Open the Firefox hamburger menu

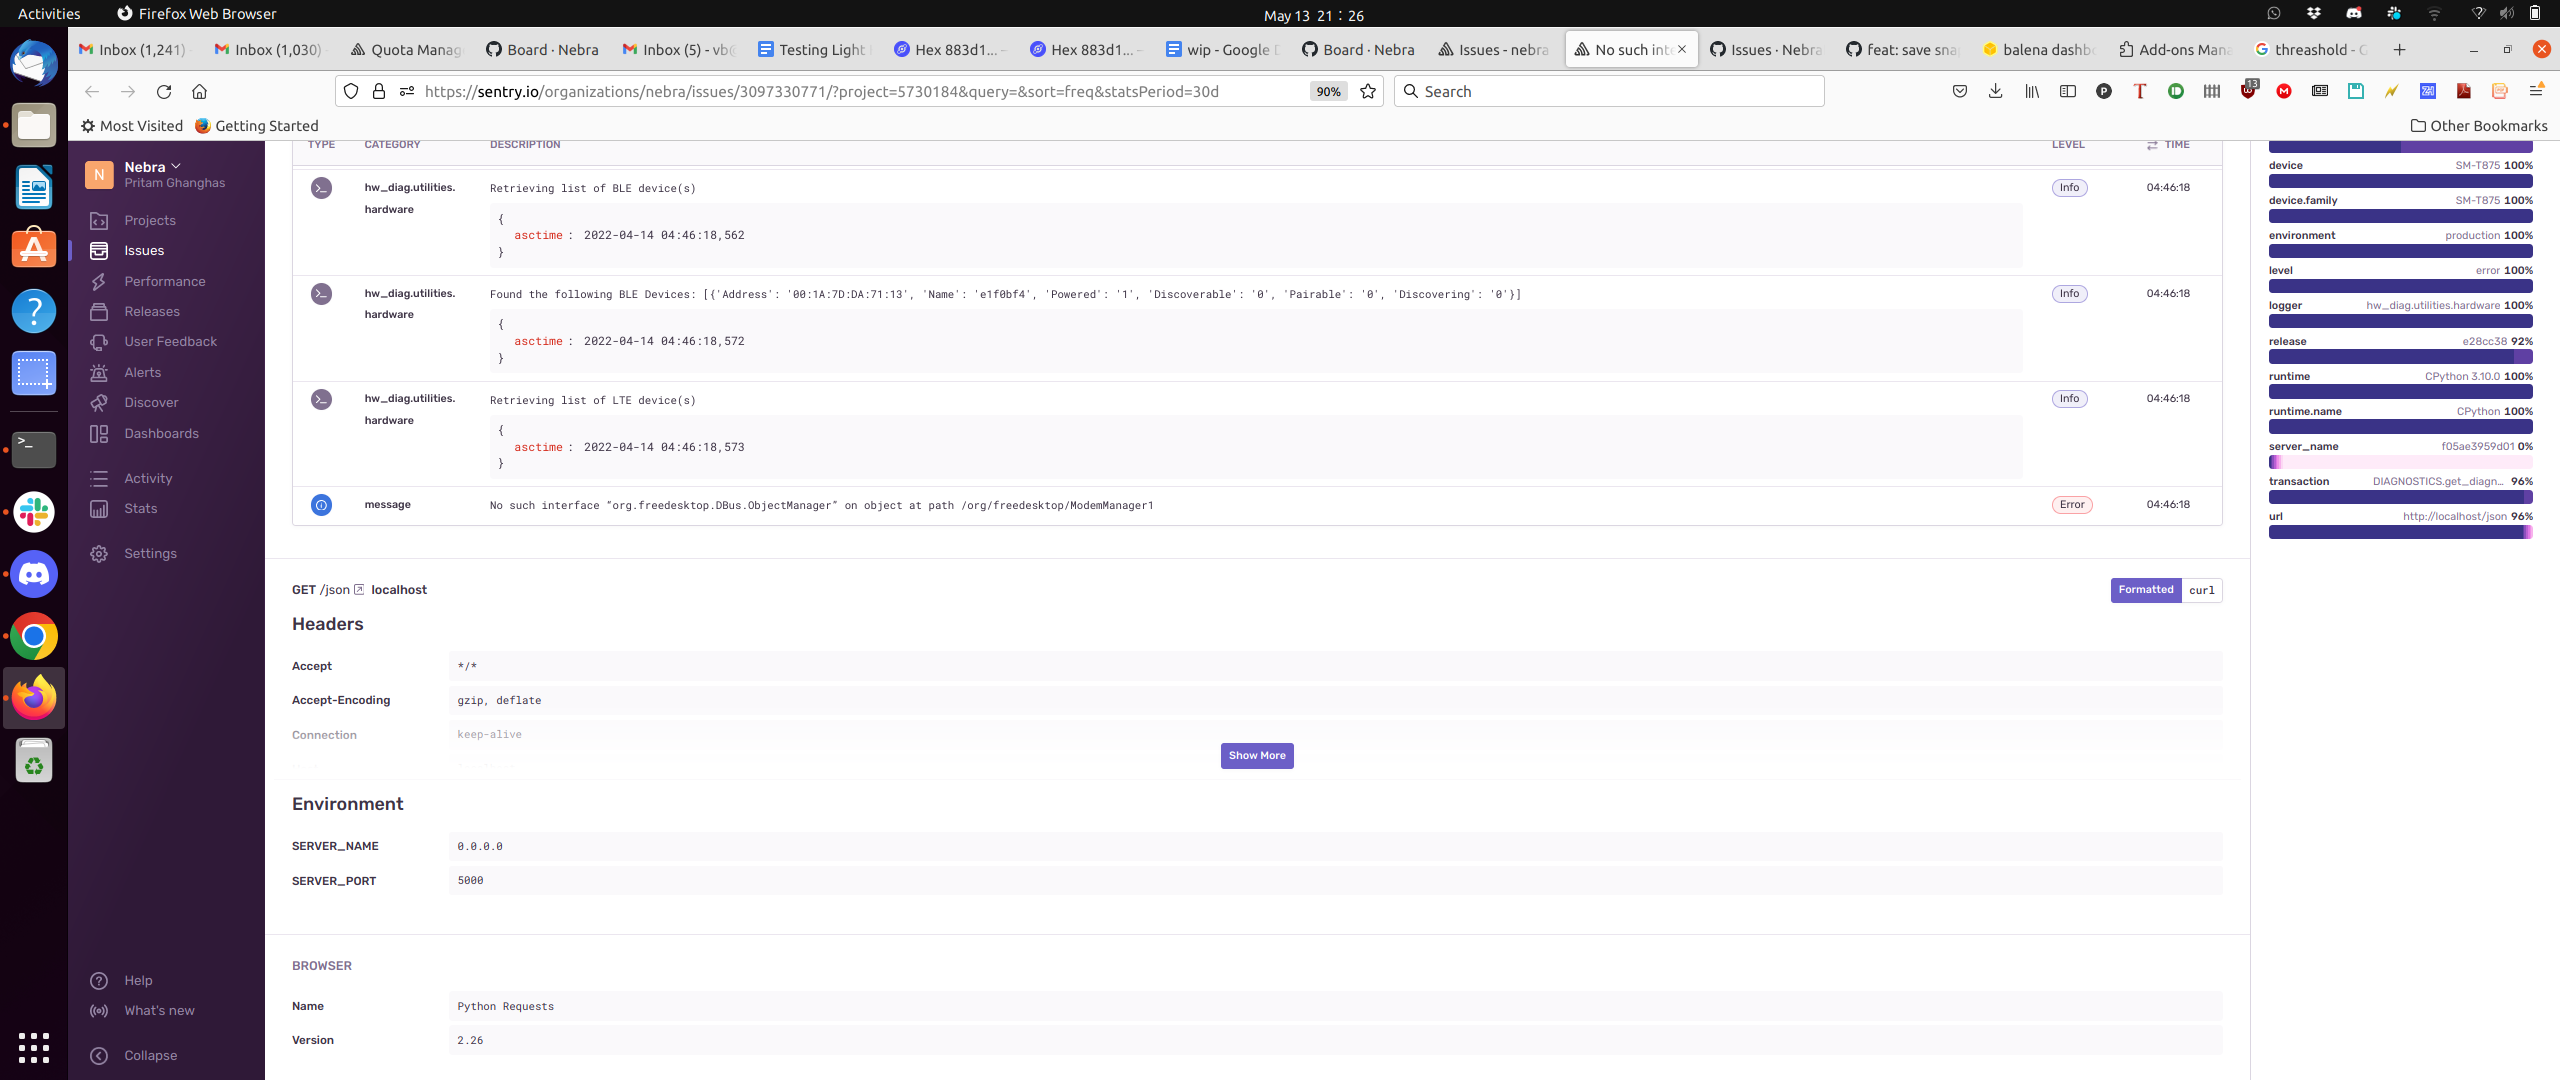2536,91
